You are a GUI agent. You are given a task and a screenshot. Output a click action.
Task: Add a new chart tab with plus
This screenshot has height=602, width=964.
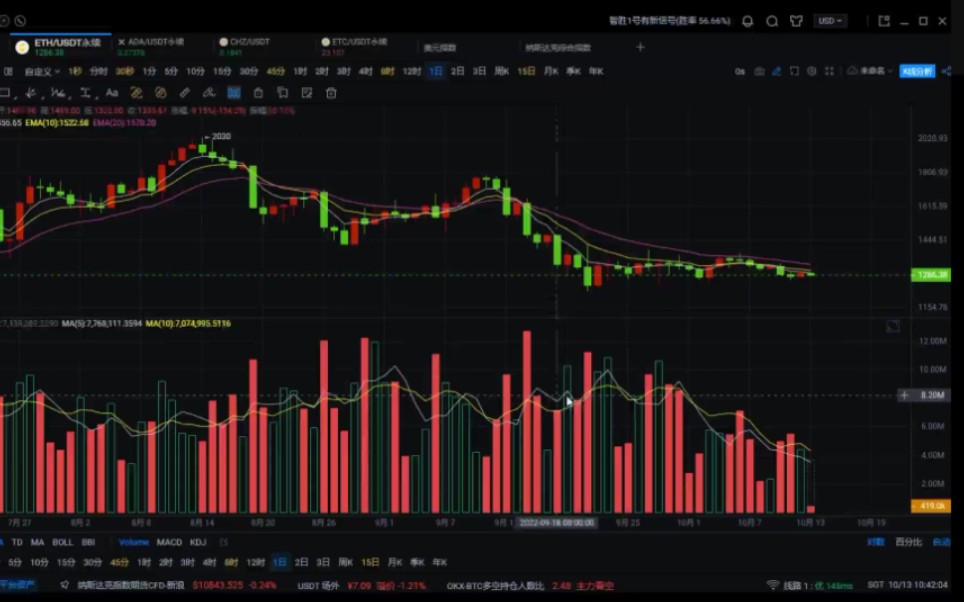(640, 47)
